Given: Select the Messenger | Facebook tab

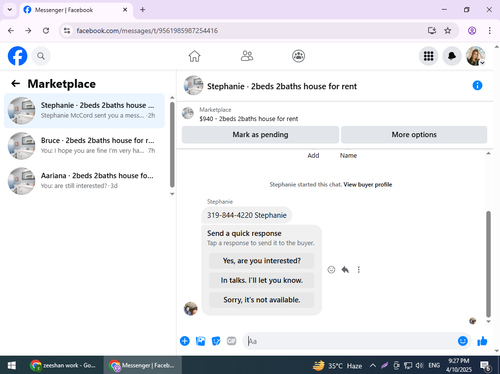Looking at the screenshot, I should (76, 10).
